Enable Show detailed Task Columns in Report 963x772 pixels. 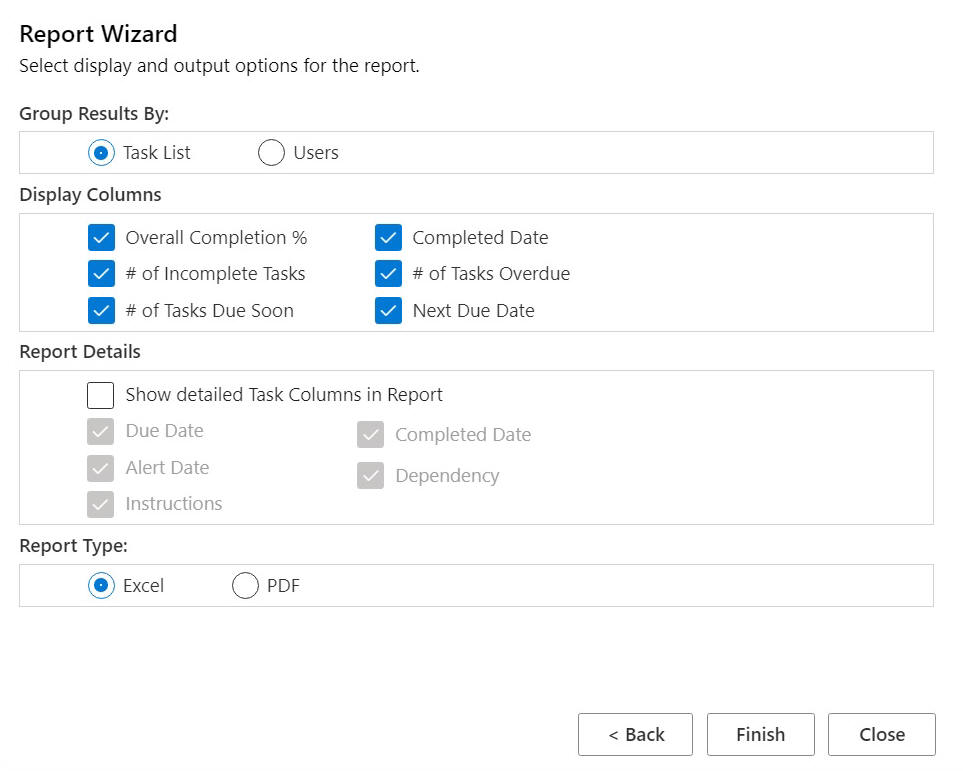tap(101, 395)
